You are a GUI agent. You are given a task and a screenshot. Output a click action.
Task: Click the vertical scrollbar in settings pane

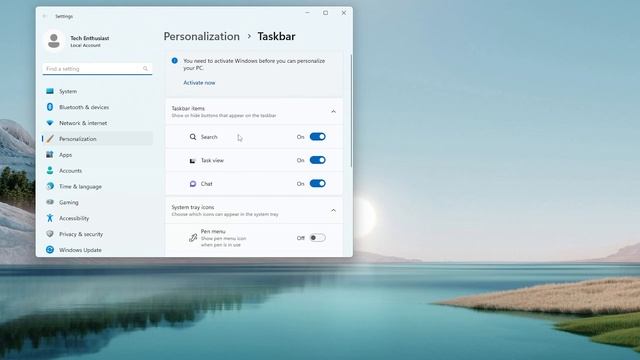(x=351, y=110)
